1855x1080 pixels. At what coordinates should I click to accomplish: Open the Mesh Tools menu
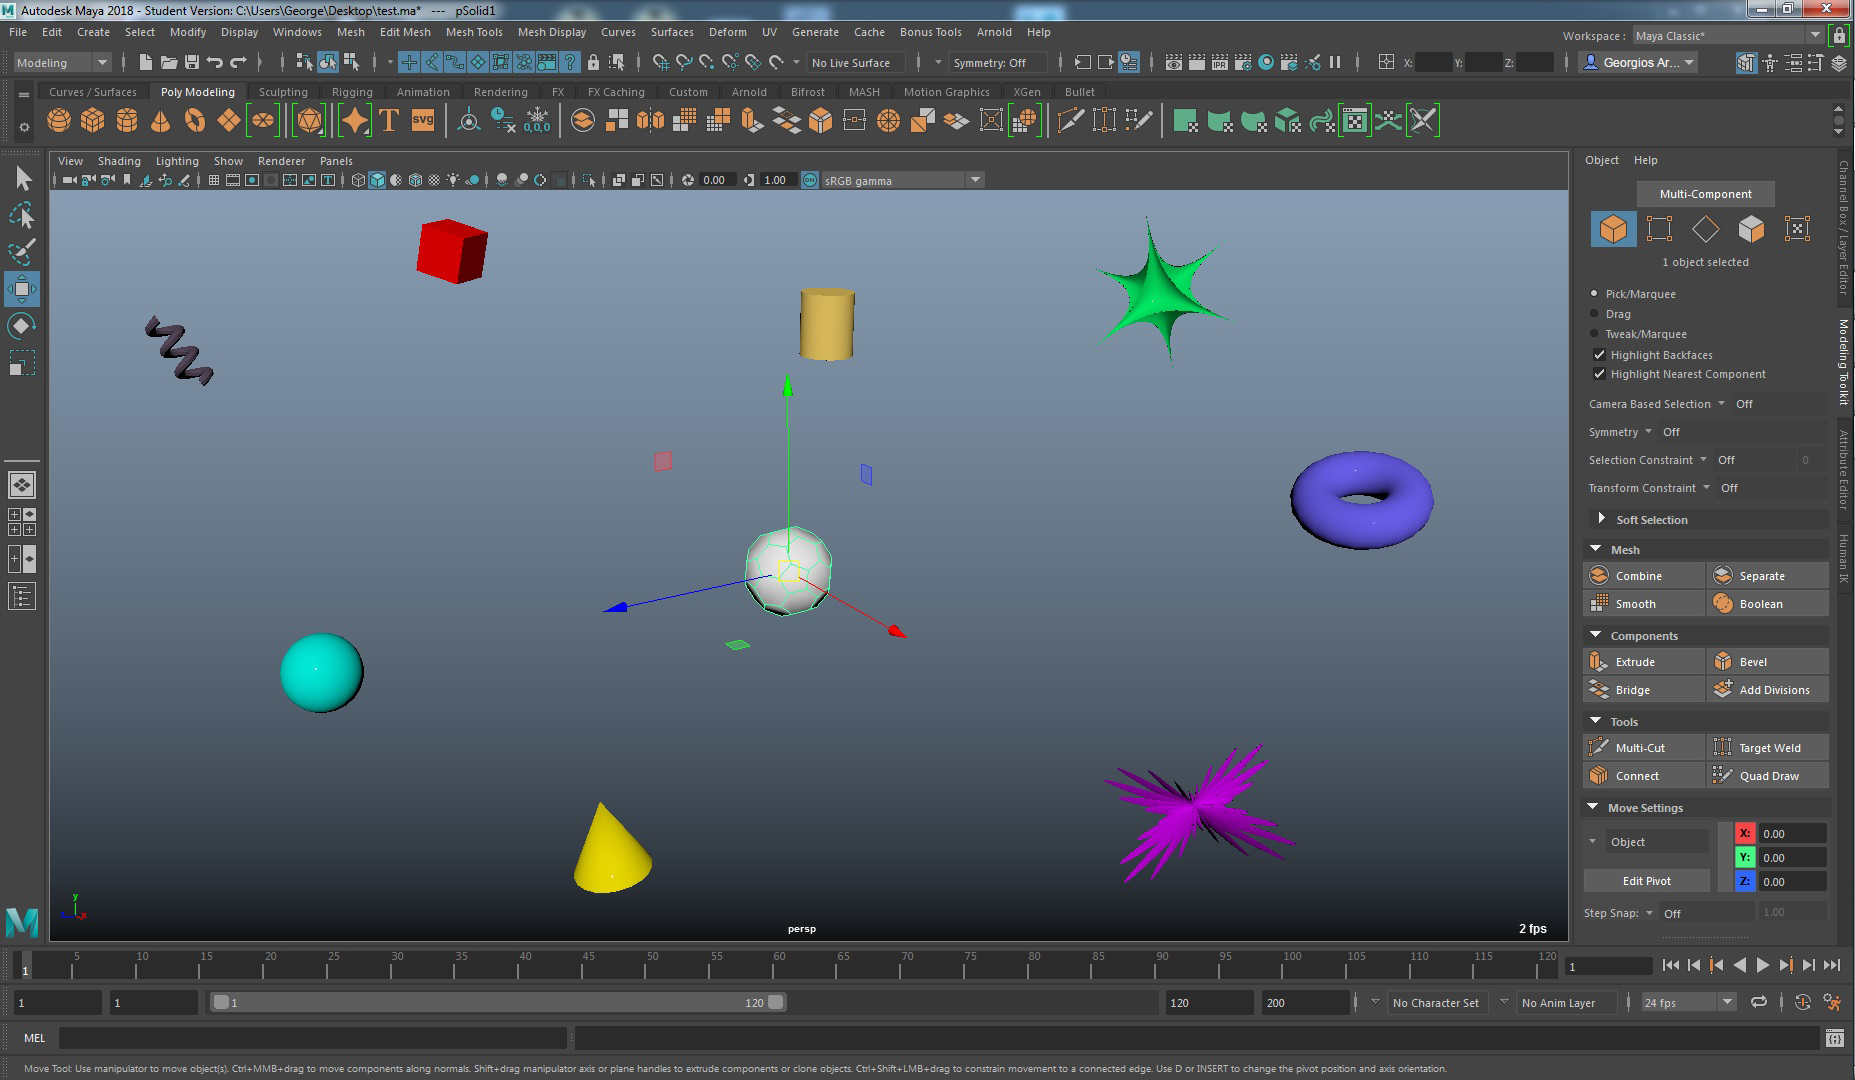(474, 32)
